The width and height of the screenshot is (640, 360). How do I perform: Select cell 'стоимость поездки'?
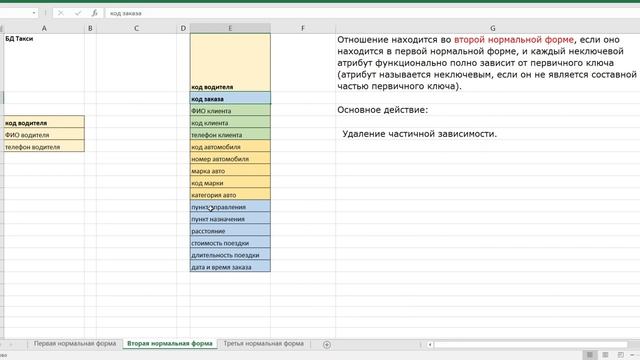pyautogui.click(x=230, y=242)
